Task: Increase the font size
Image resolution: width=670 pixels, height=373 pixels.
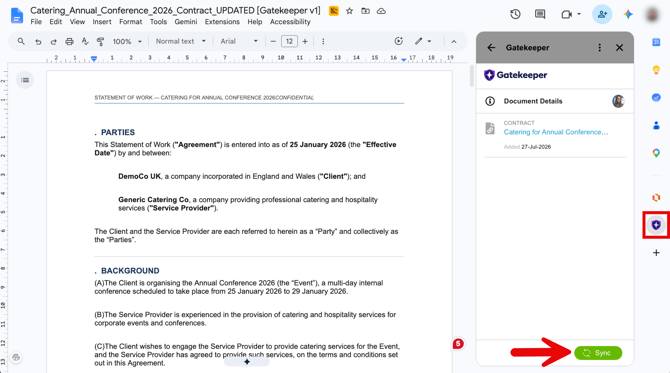Action: [305, 41]
